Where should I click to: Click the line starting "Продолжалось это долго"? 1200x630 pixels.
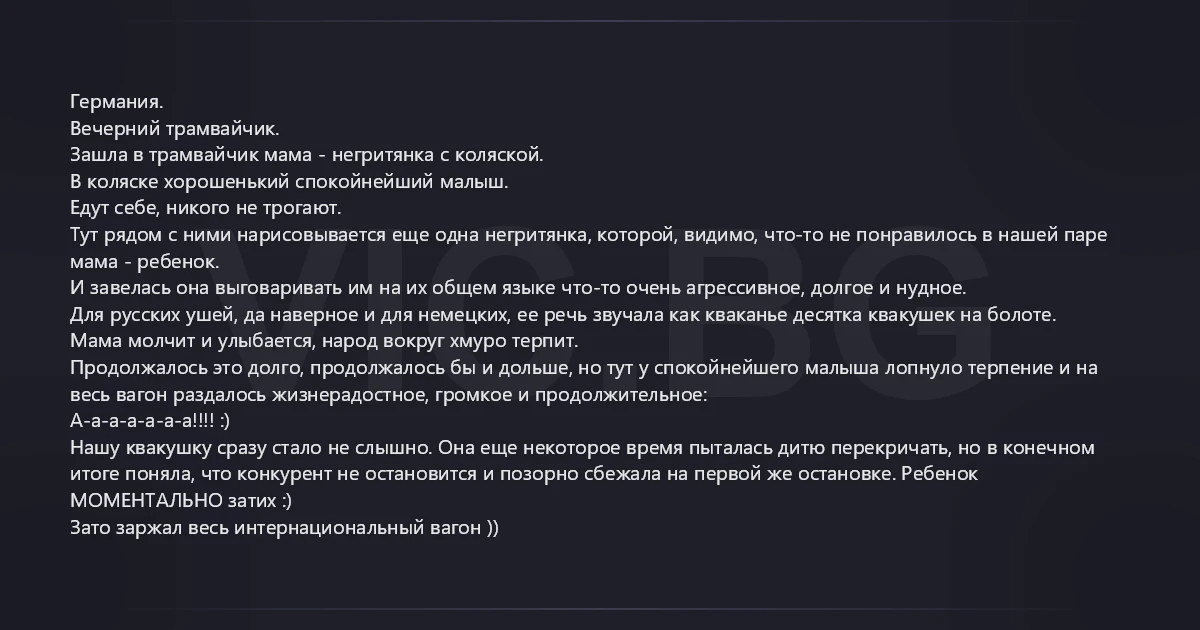tap(584, 367)
